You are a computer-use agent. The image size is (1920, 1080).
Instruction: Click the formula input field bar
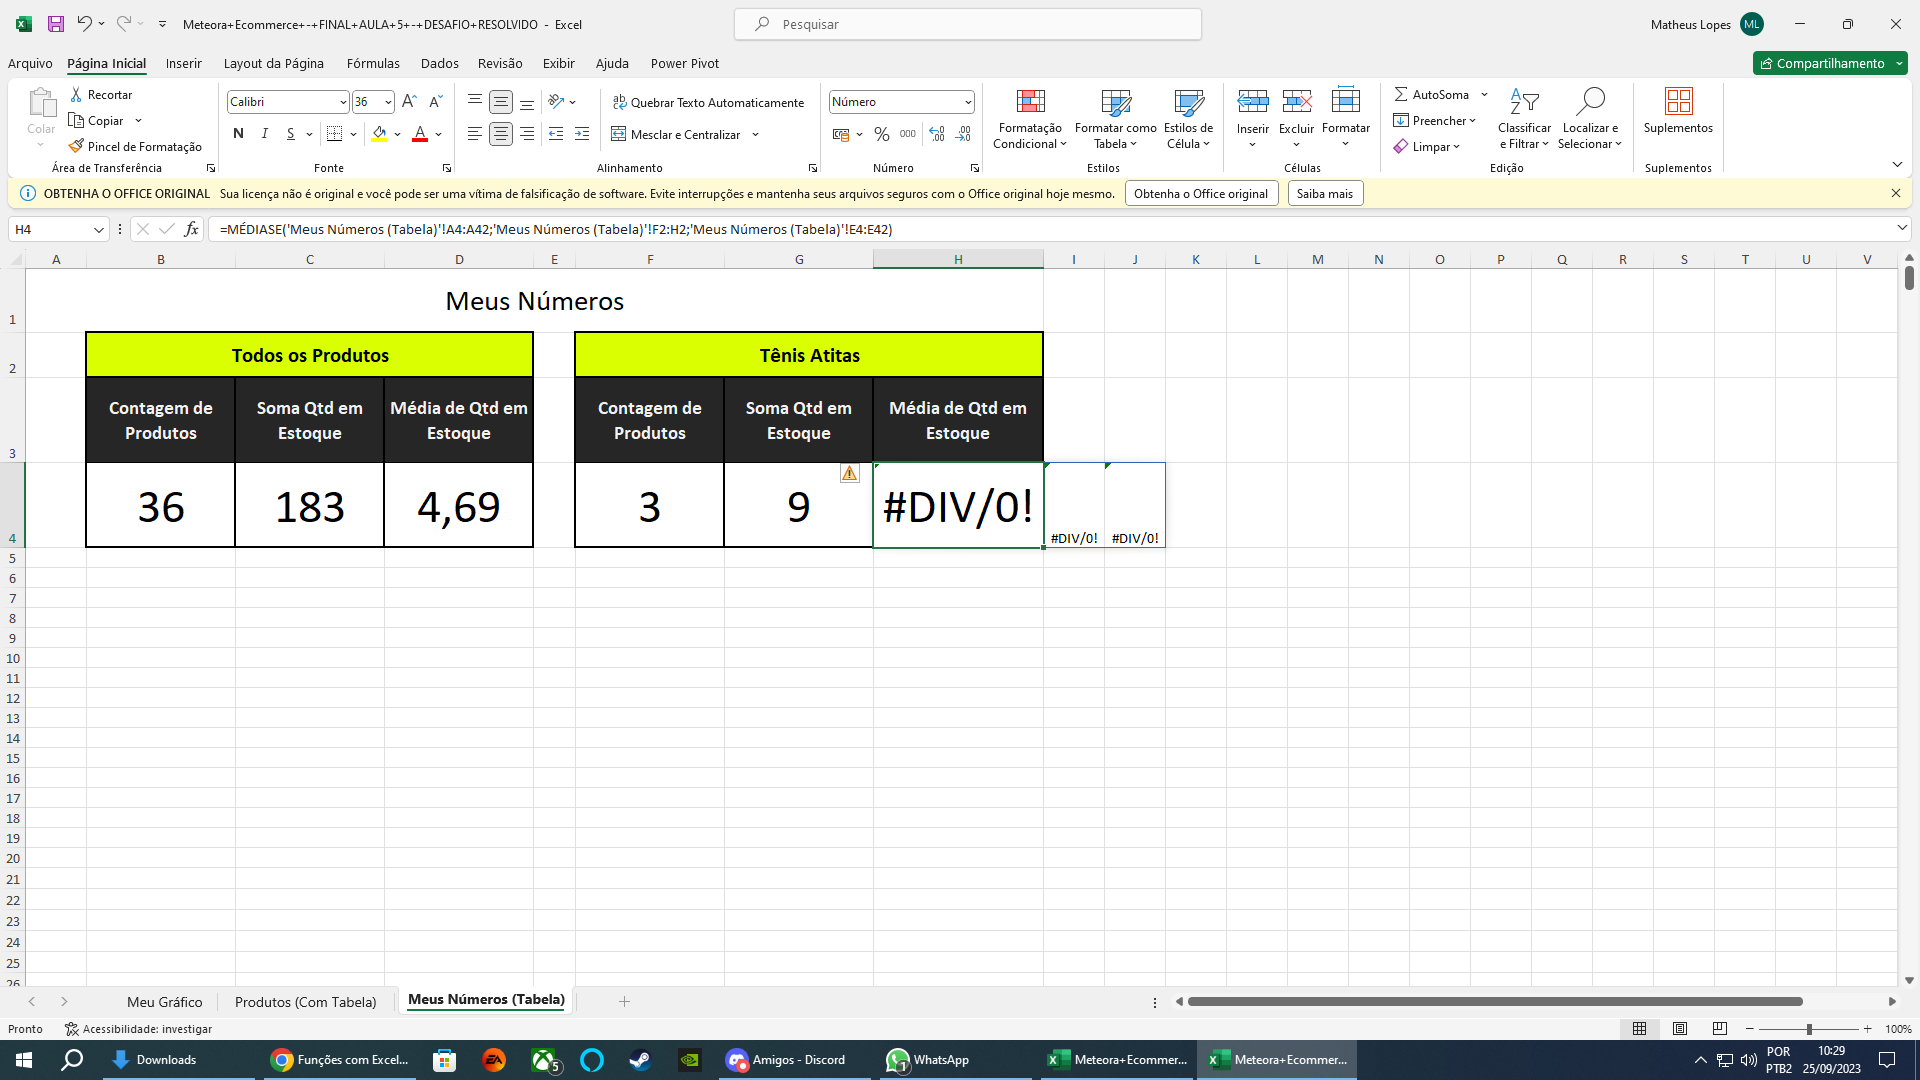1044,228
